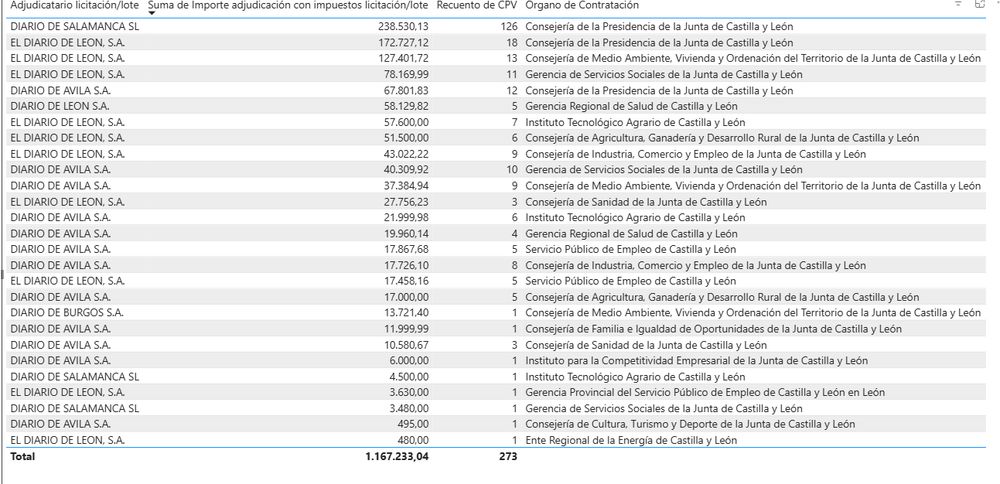The height and width of the screenshot is (484, 1000).
Task: Select DIARIO DE SALAMANCA SL in the 3.480,00 row
Action: (x=75, y=408)
